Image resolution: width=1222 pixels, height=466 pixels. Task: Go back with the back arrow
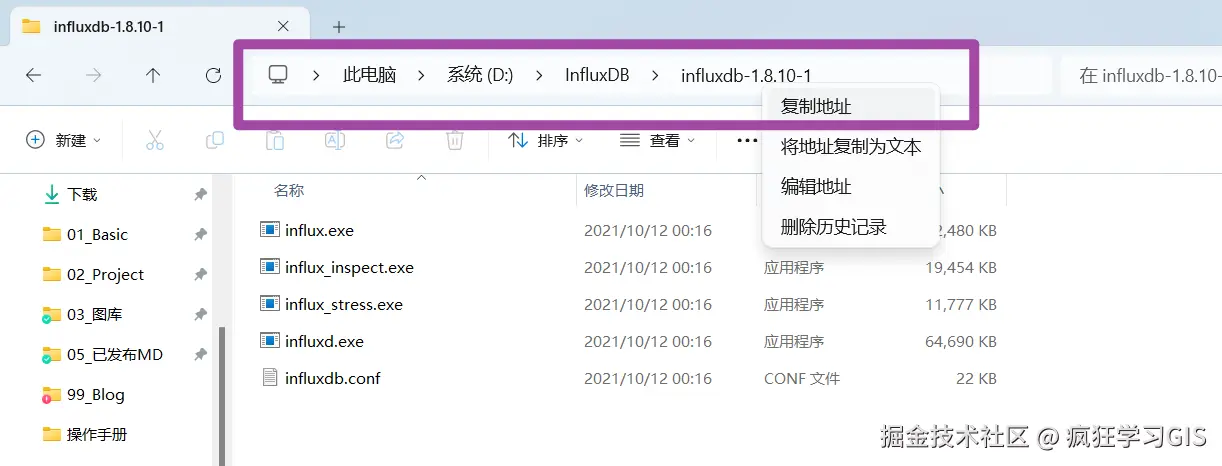[x=33, y=75]
